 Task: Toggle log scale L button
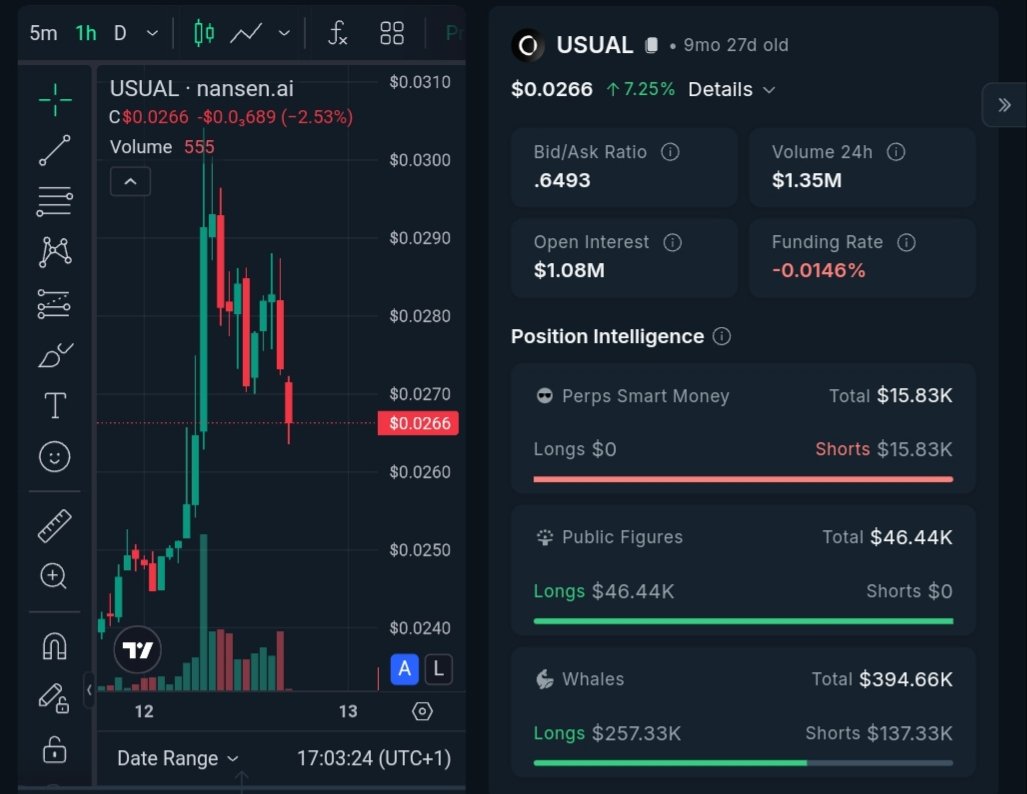coord(438,669)
